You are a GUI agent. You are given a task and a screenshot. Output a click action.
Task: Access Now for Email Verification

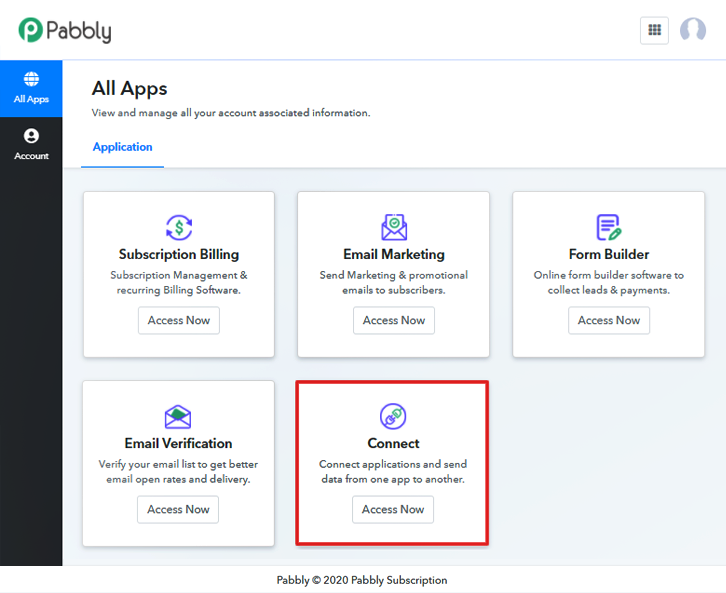click(178, 509)
